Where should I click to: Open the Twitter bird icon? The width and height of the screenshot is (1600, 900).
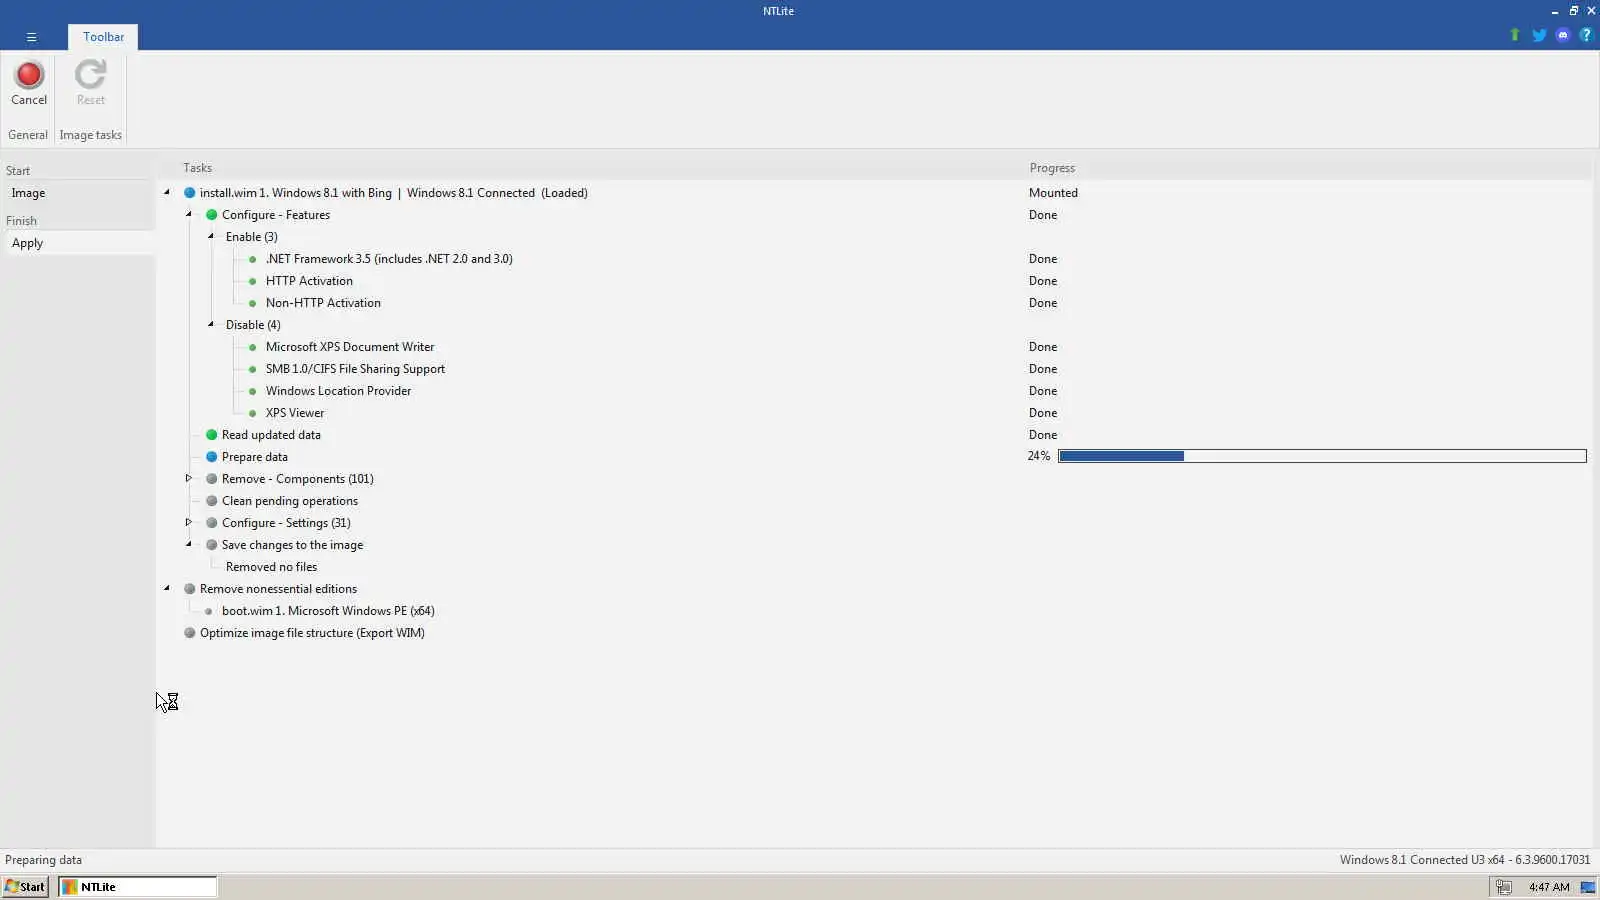[1539, 35]
